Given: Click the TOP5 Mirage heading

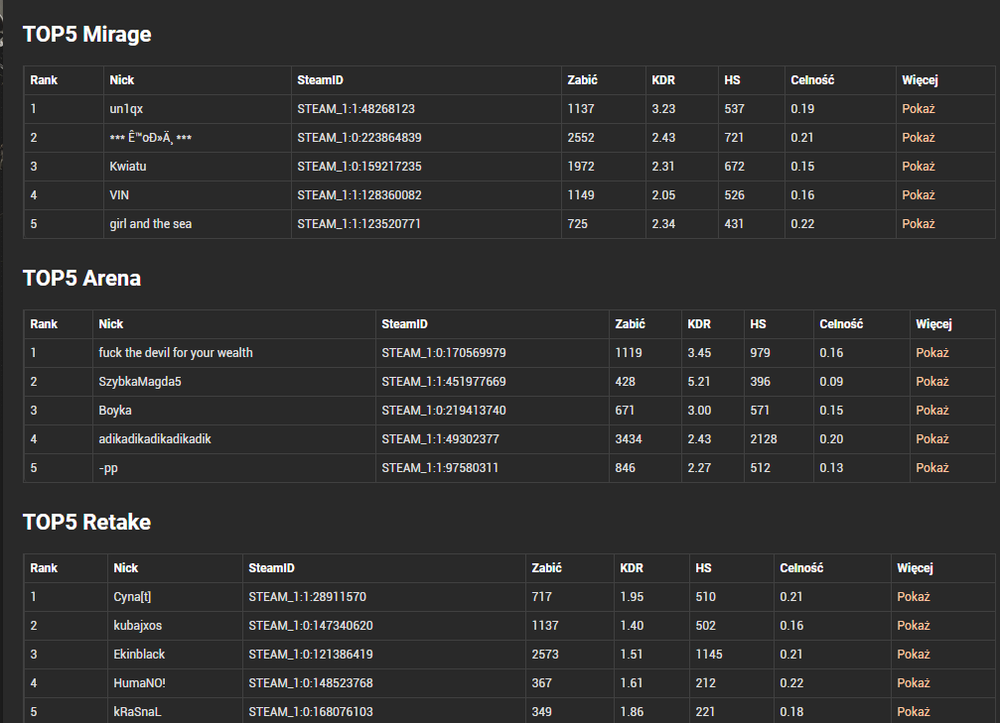Looking at the screenshot, I should click(x=87, y=34).
